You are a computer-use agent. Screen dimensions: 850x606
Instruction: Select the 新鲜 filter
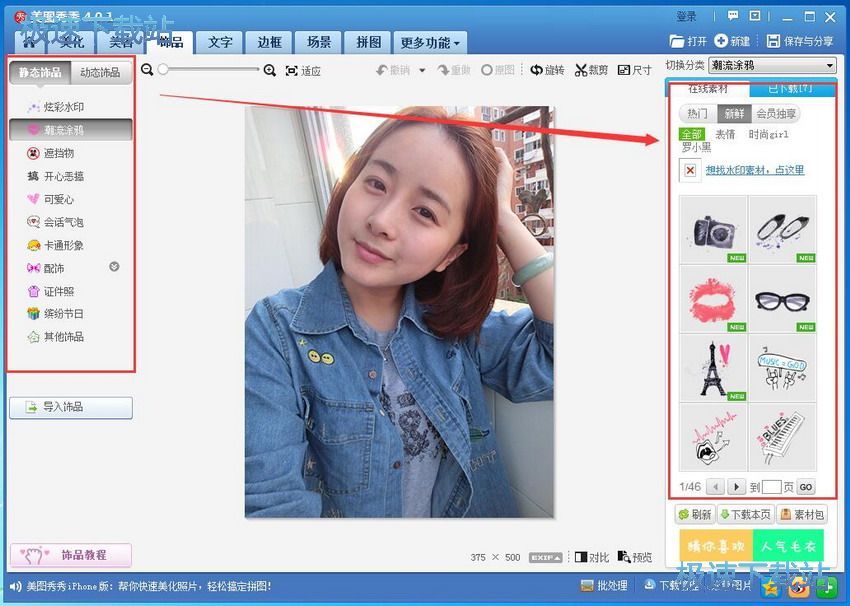[734, 113]
